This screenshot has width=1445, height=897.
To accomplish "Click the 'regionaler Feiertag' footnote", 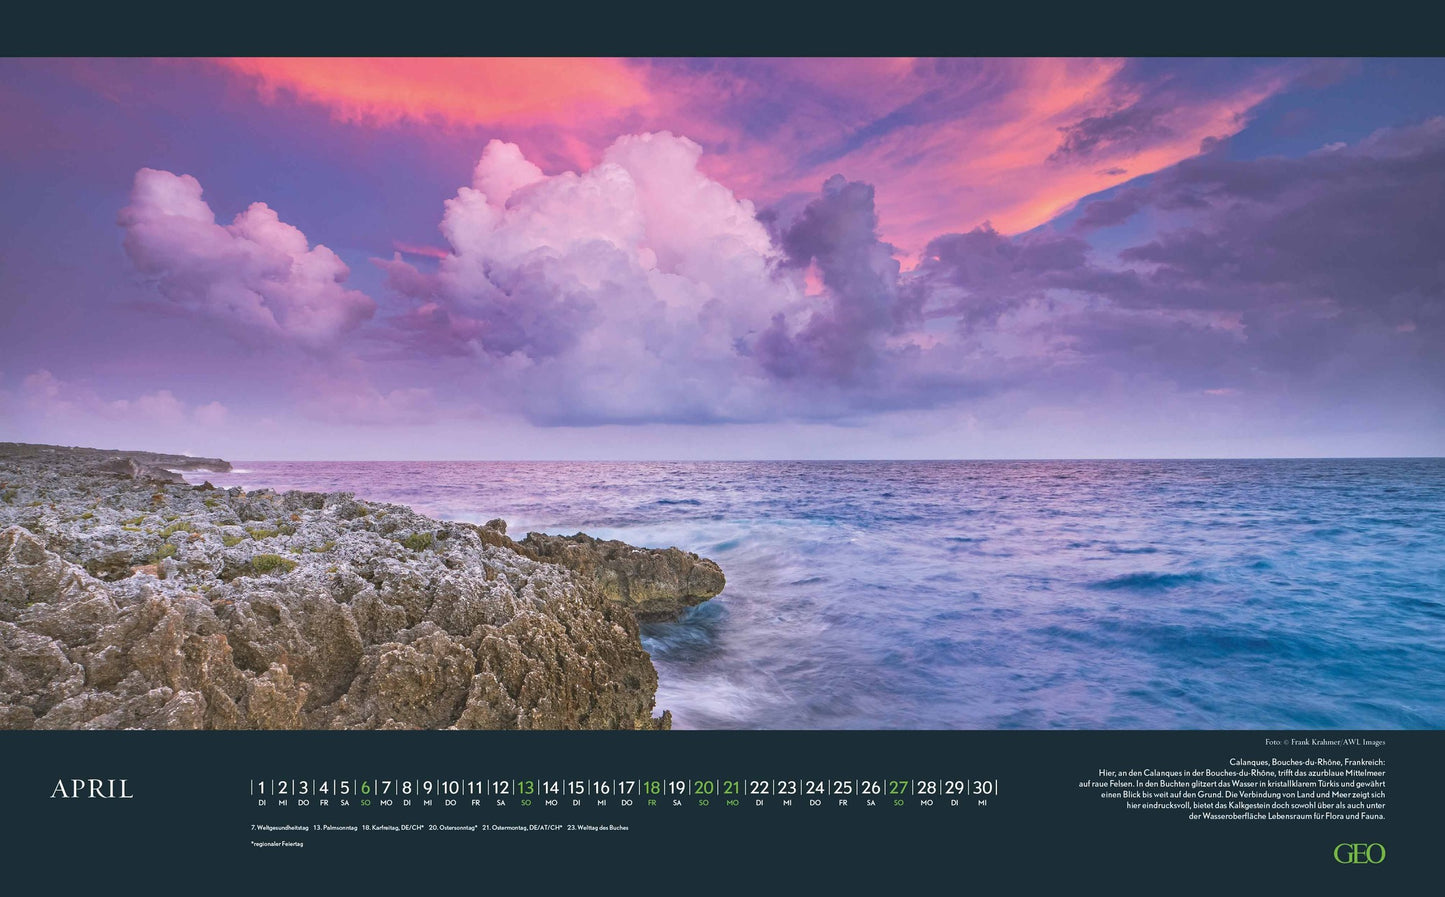I will (x=277, y=844).
